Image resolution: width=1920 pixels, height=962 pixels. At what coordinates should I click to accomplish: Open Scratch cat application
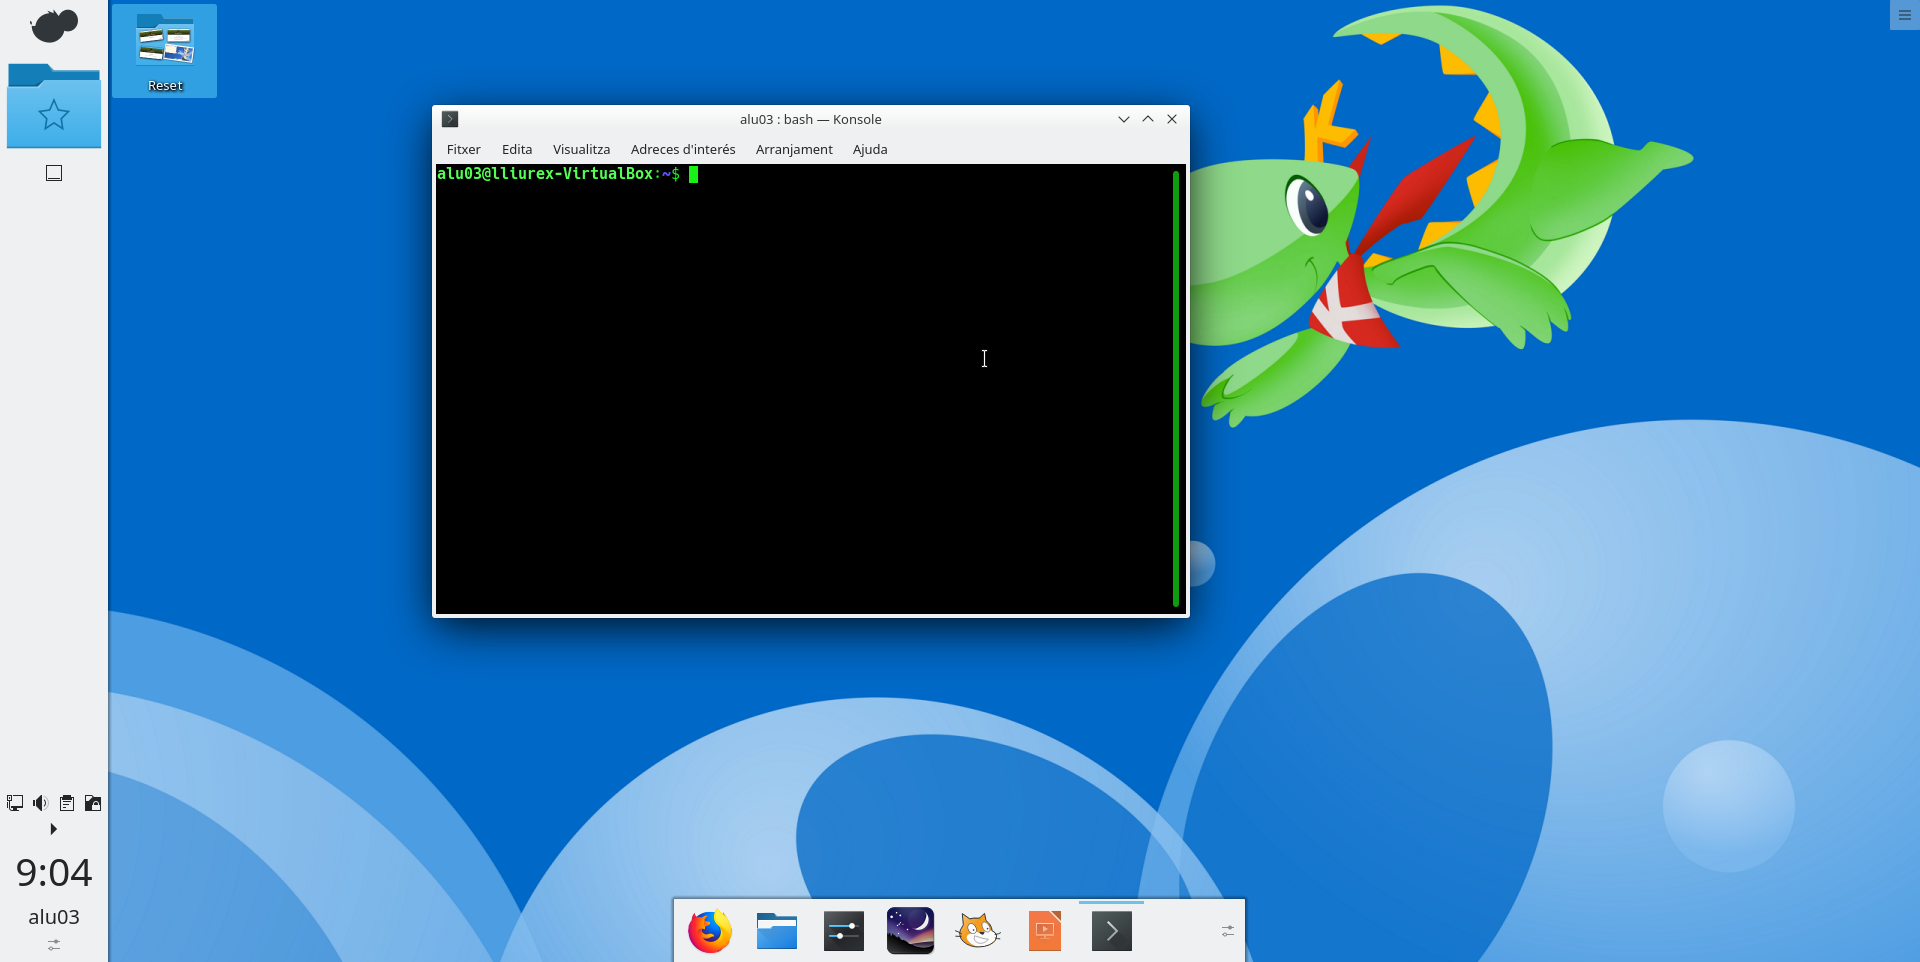click(977, 931)
